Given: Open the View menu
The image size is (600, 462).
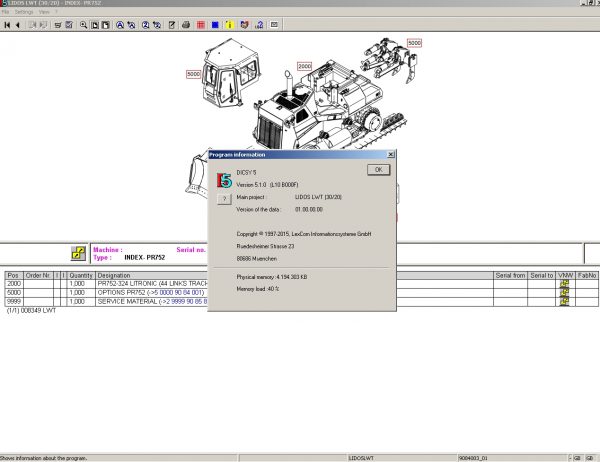Looking at the screenshot, I should click(x=44, y=12).
